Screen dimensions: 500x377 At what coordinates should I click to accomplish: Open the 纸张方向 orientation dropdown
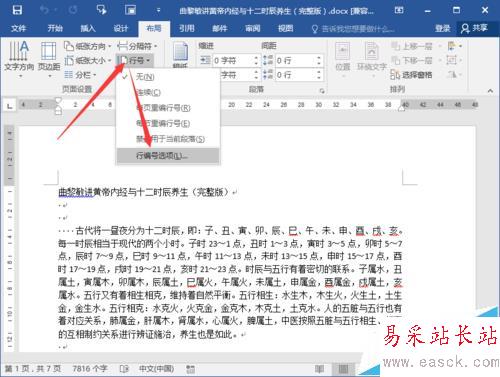(x=88, y=46)
